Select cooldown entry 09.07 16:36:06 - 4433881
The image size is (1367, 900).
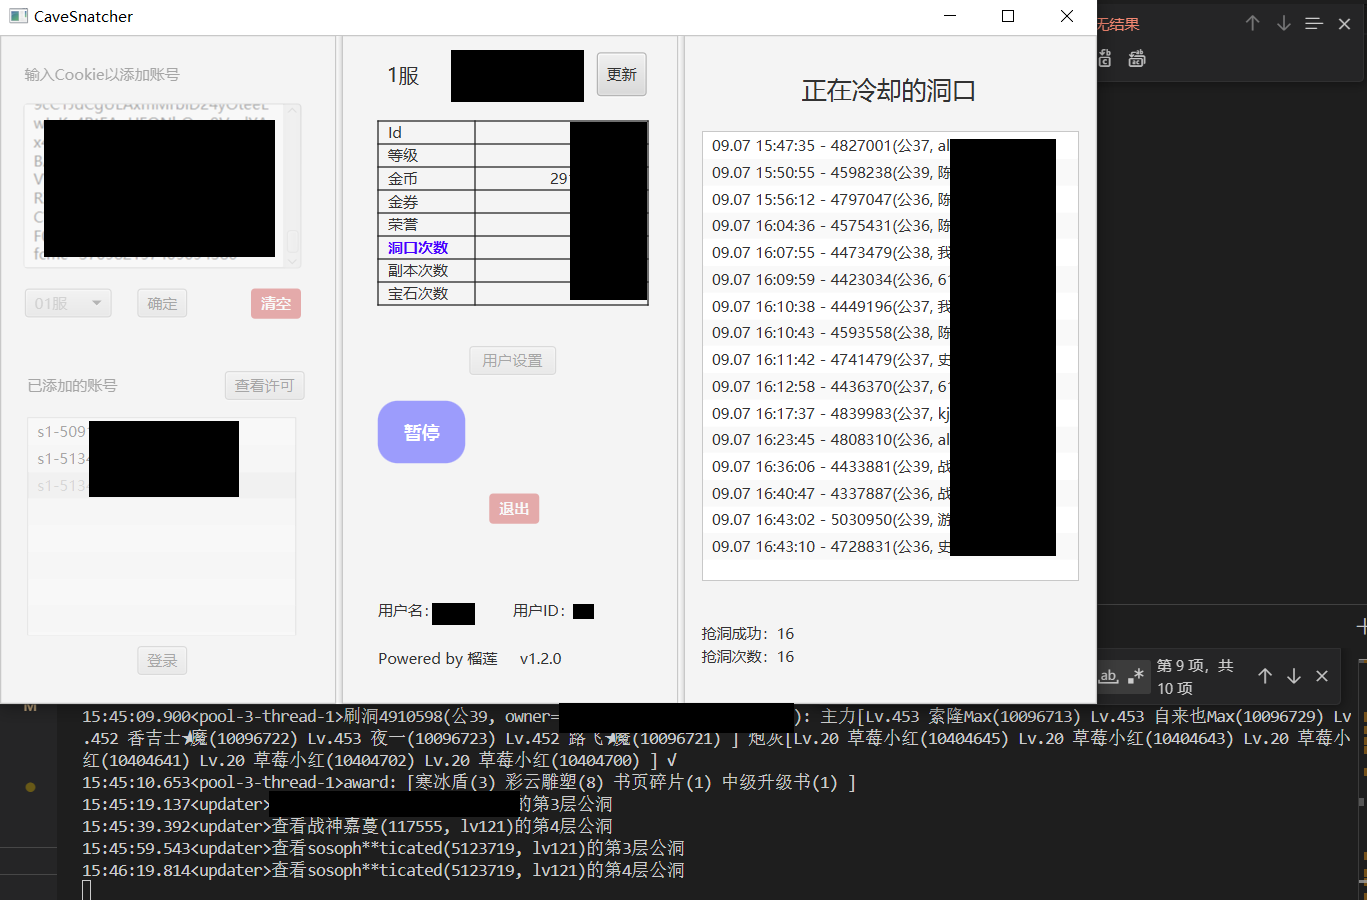890,466
